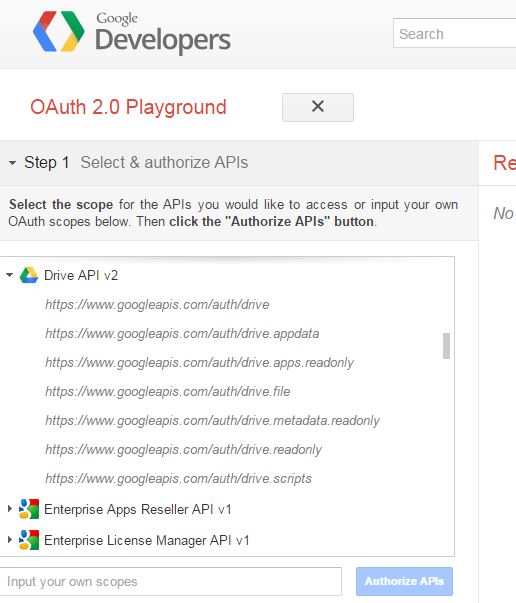Screen dimensions: 516x603
Task: Select the auth/drive scope
Action: coord(157,305)
